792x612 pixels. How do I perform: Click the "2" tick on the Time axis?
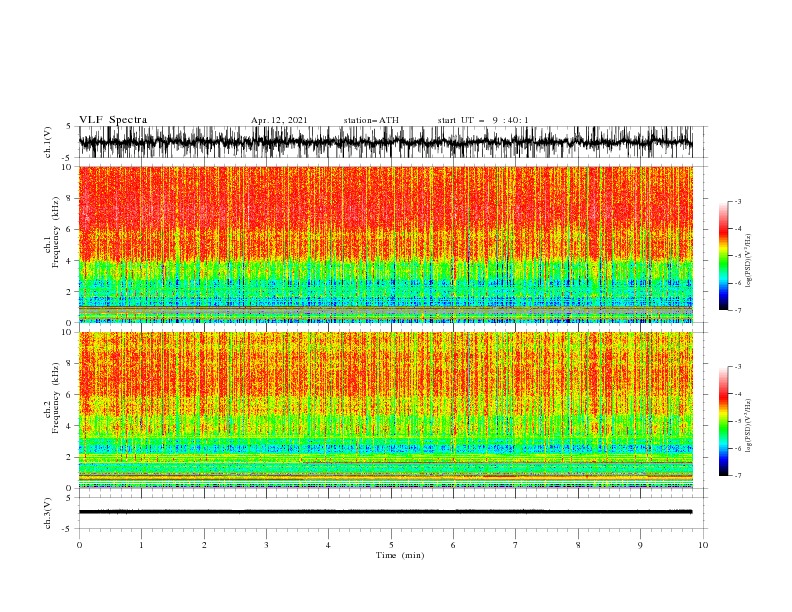(x=204, y=545)
